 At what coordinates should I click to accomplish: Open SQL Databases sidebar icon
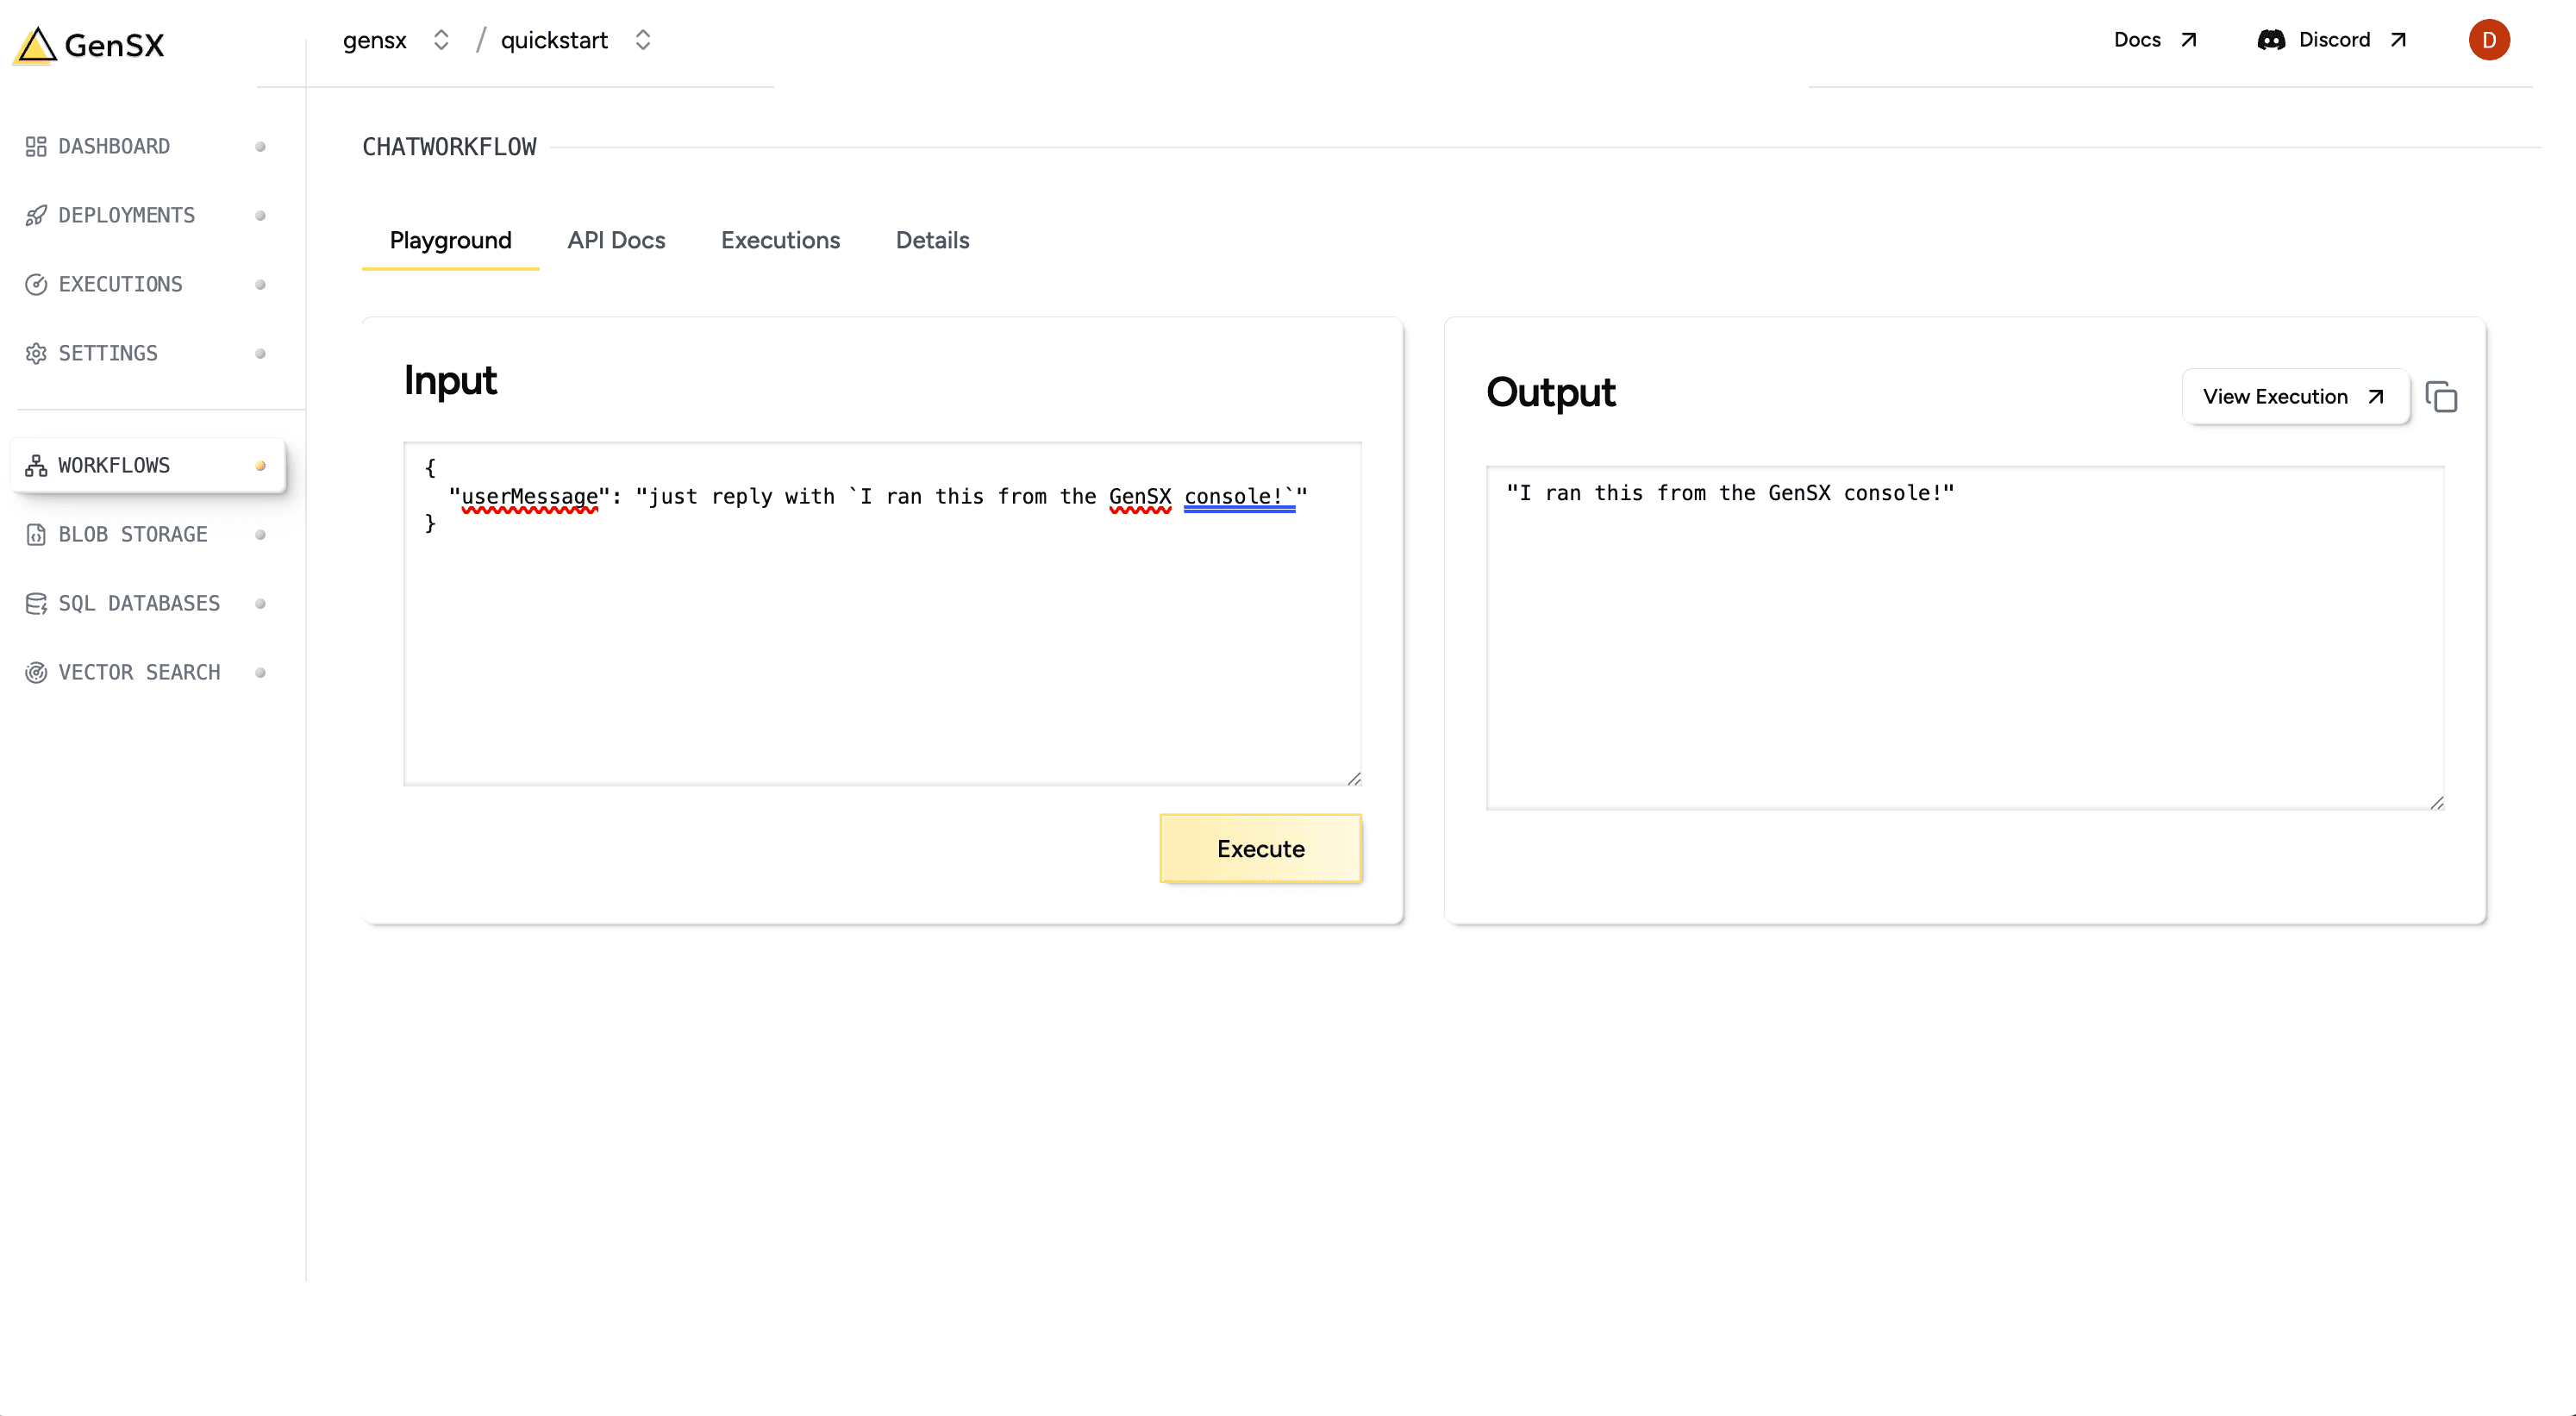point(36,604)
